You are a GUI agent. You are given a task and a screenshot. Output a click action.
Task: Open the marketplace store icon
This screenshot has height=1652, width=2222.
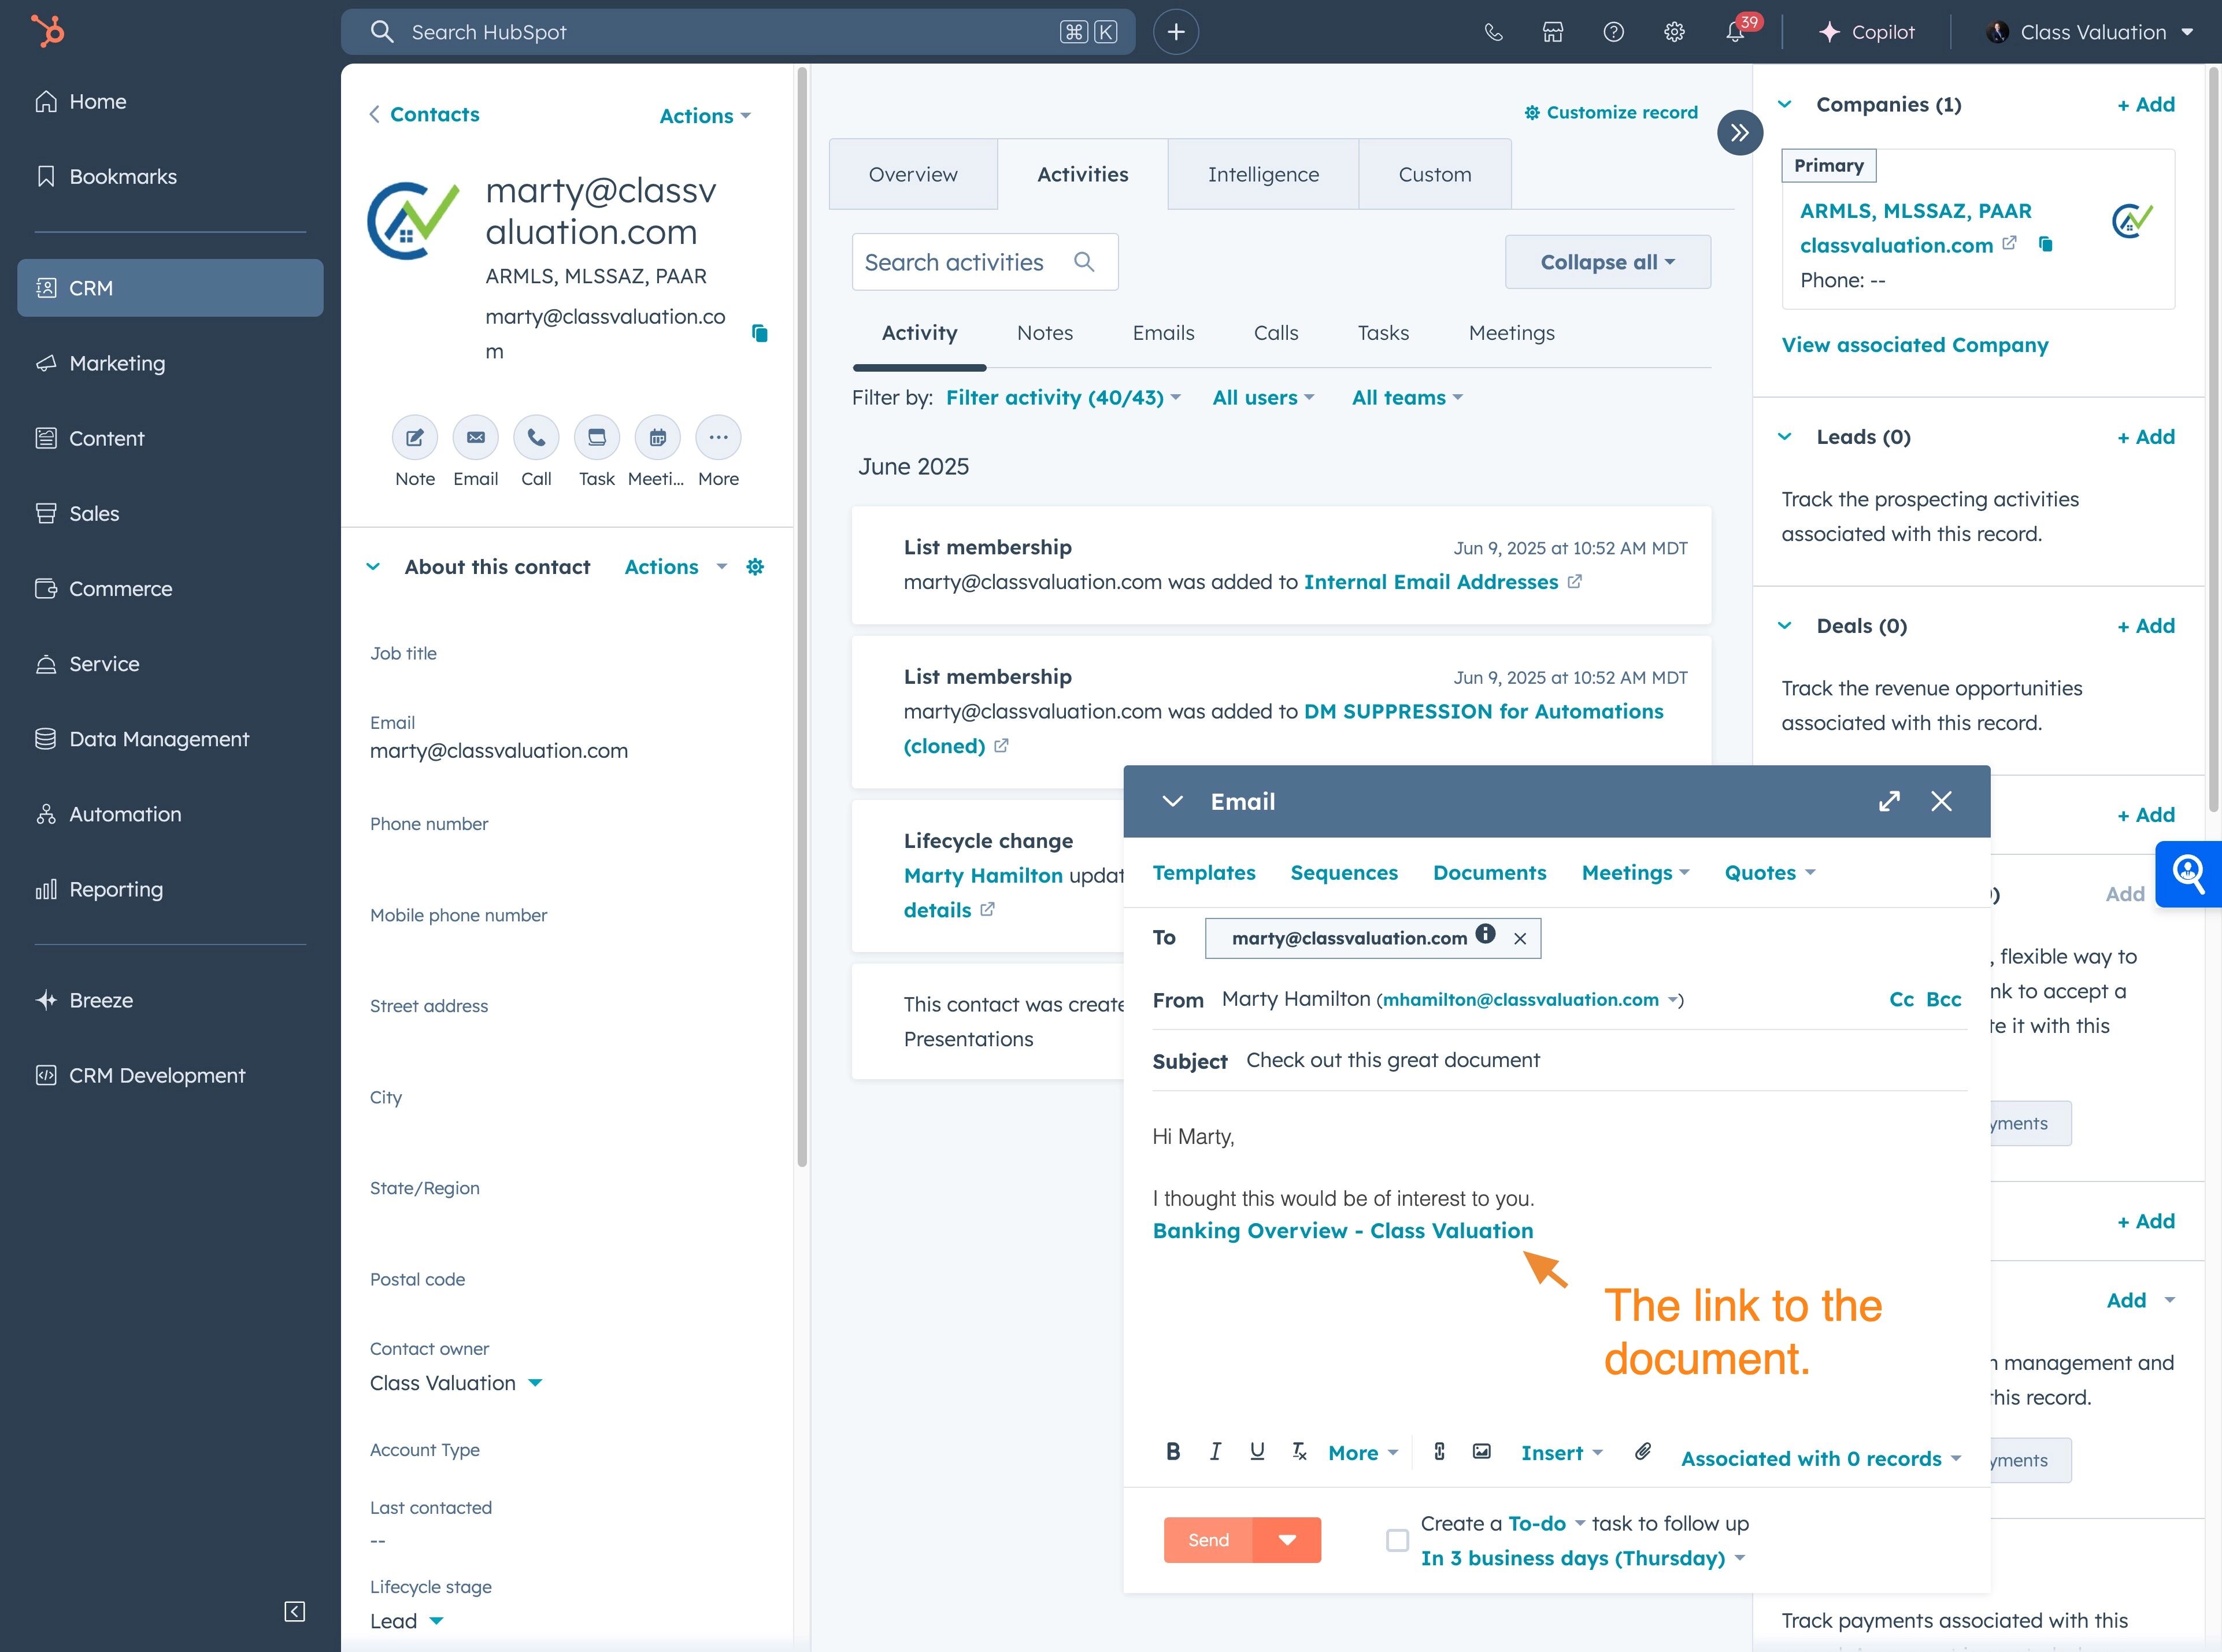[x=1552, y=32]
